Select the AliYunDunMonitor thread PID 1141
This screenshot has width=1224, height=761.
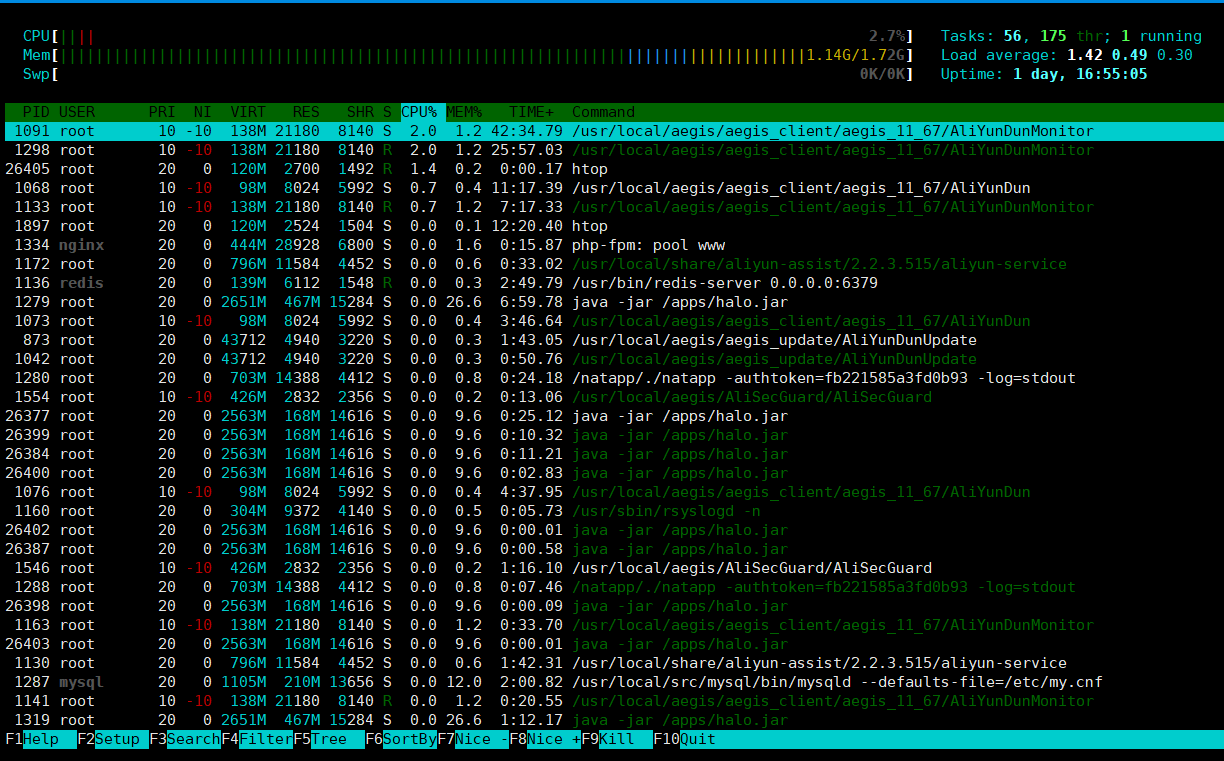point(612,701)
